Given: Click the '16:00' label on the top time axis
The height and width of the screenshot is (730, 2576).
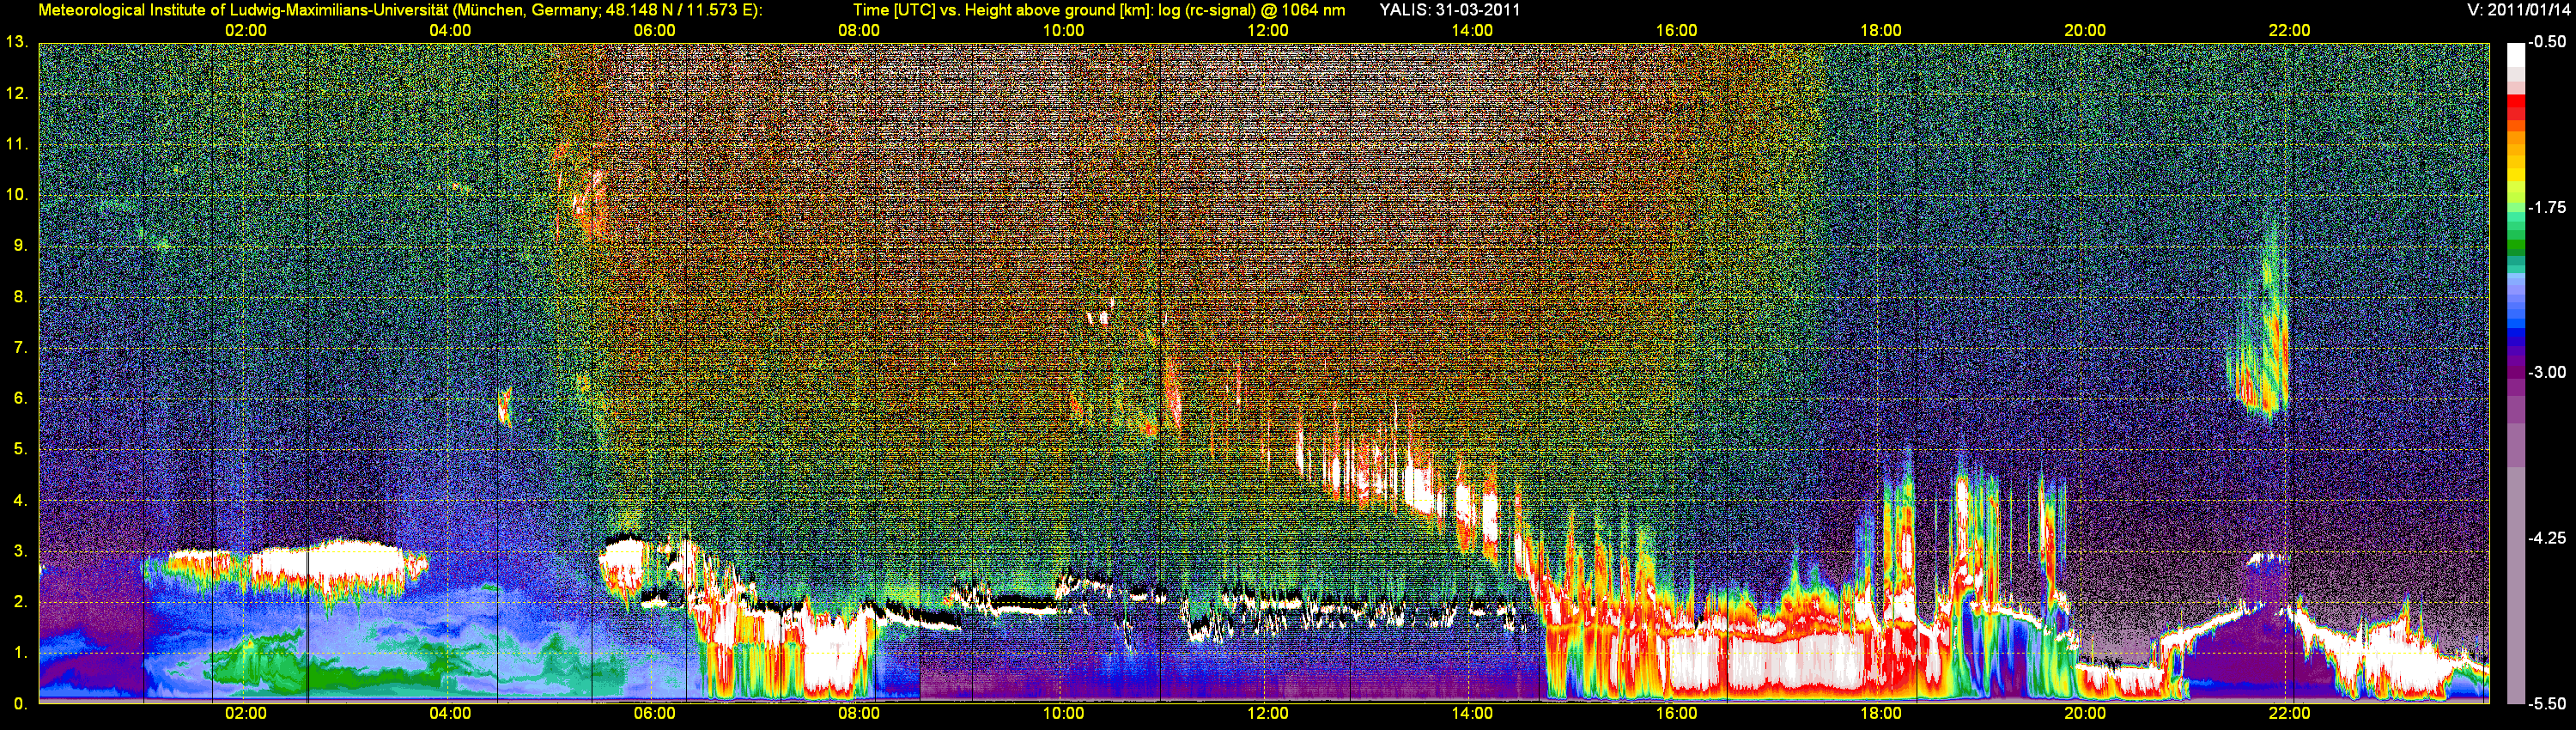Looking at the screenshot, I should pyautogui.click(x=1676, y=31).
